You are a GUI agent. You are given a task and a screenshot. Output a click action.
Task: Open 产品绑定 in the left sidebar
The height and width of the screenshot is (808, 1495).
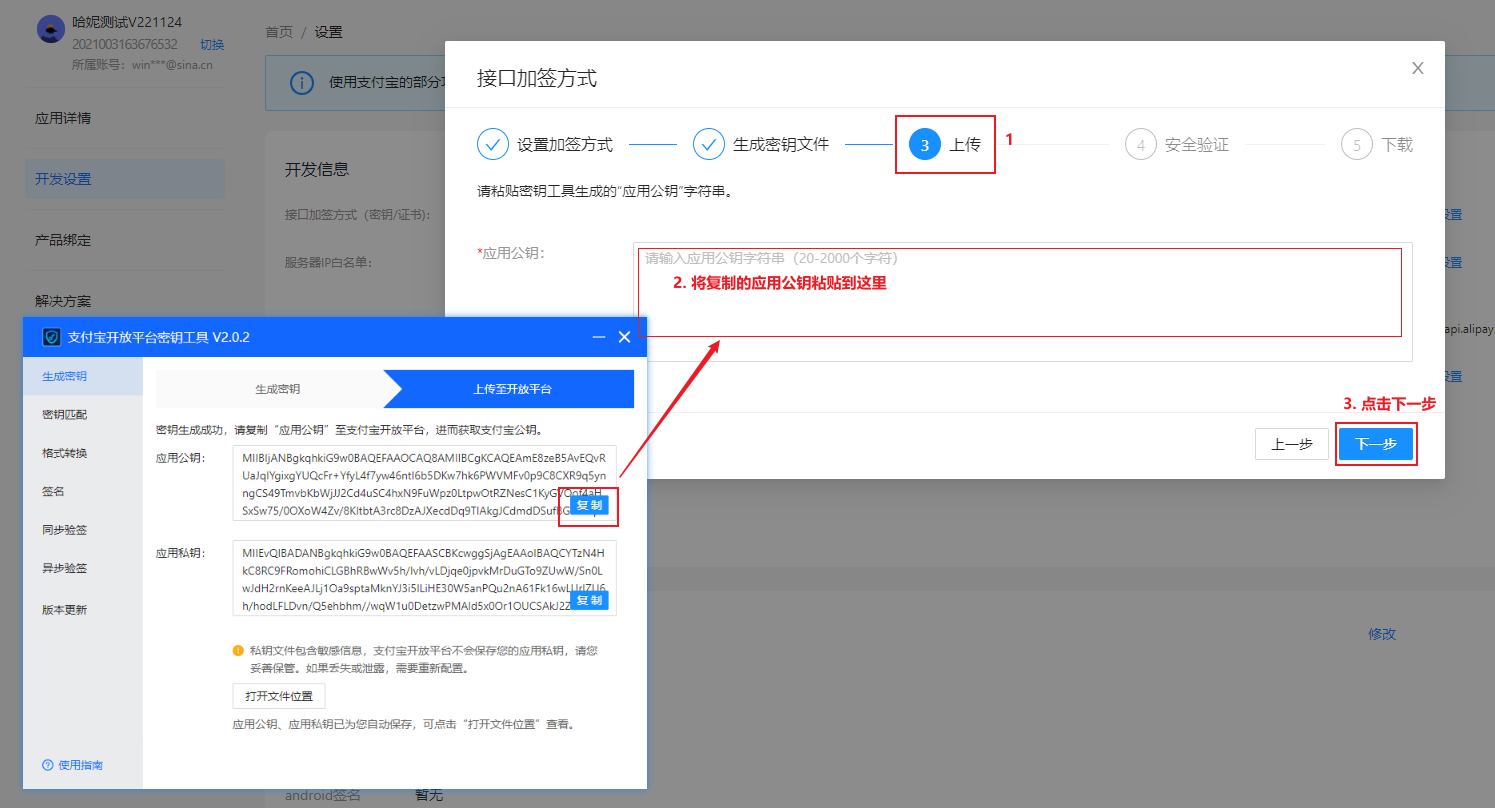pos(63,240)
